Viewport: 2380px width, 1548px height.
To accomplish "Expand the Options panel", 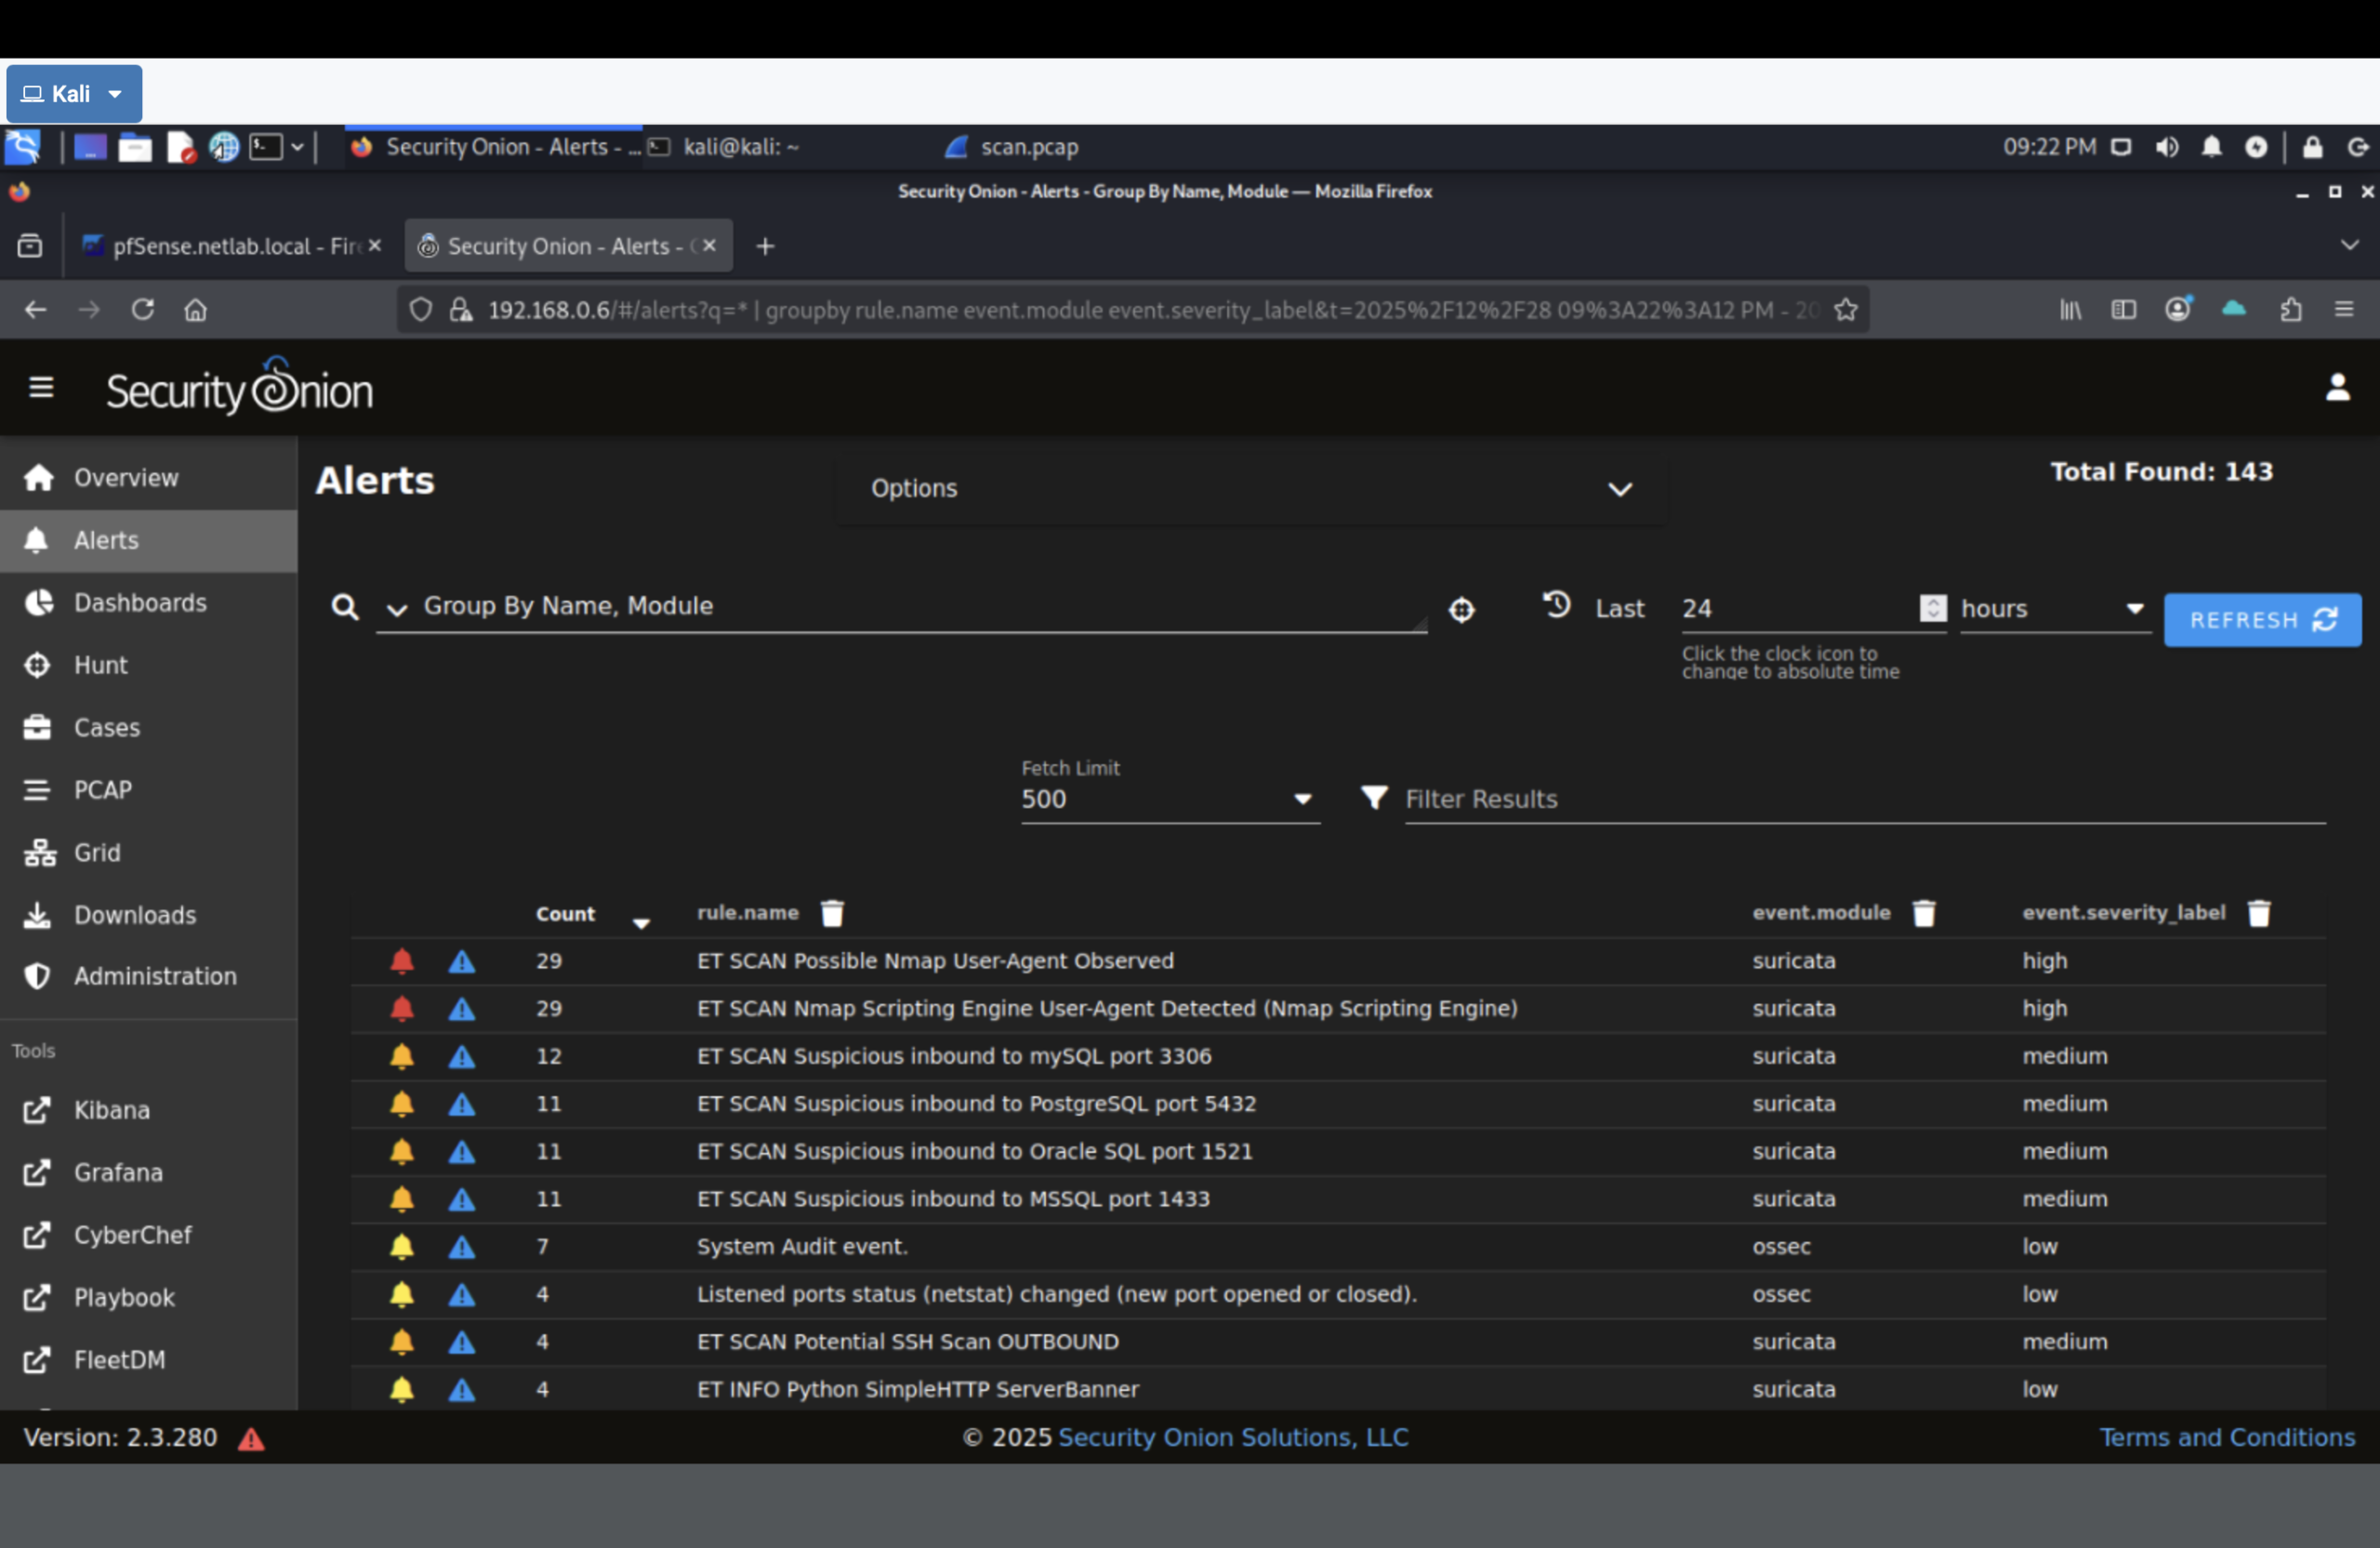I will 1619,490.
